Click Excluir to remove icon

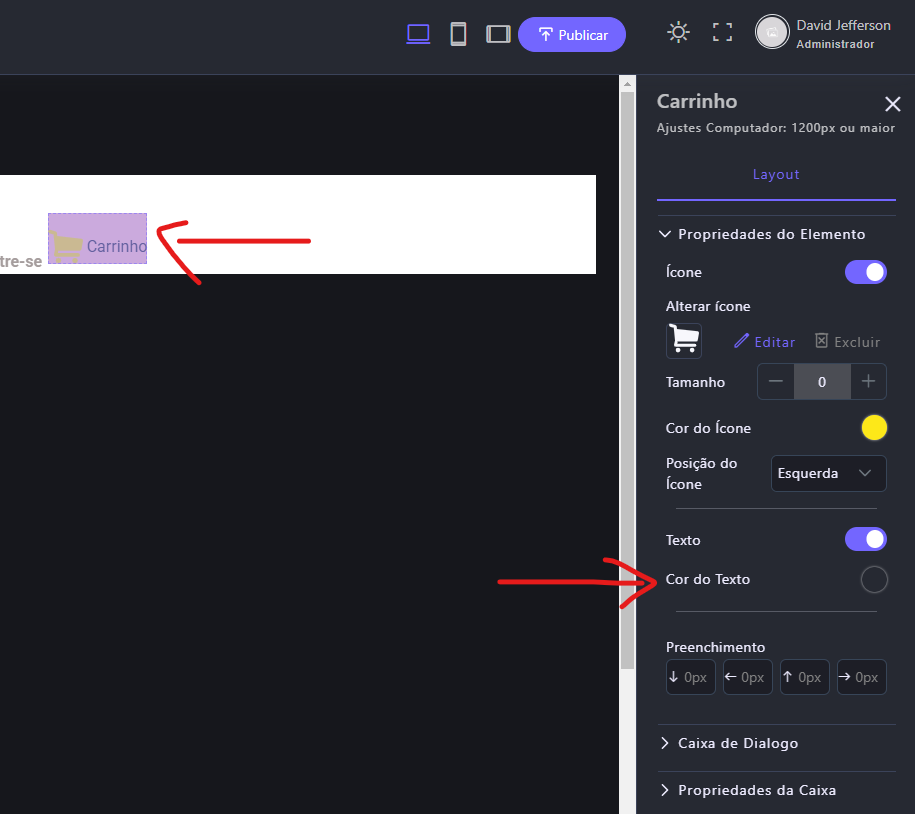coord(847,342)
